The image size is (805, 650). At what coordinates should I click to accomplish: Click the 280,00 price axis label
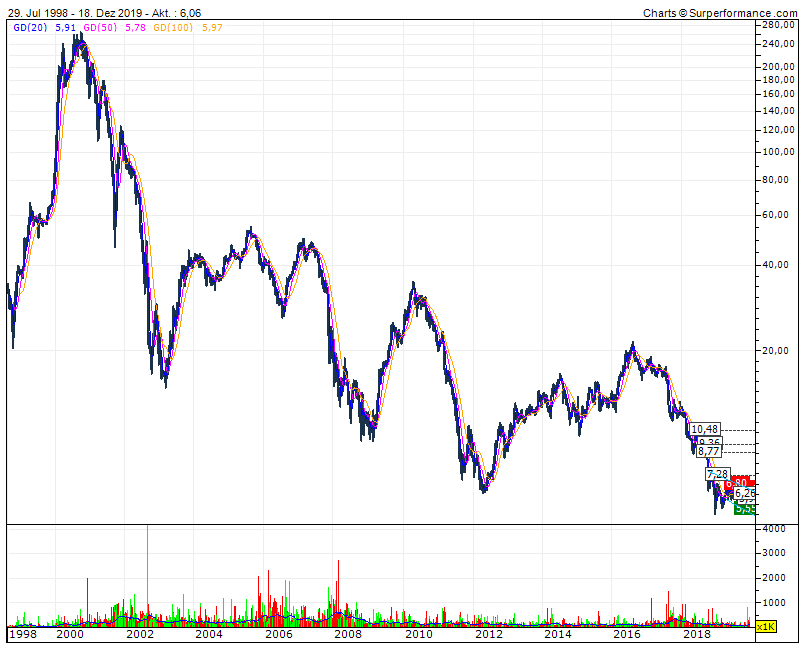[x=778, y=25]
